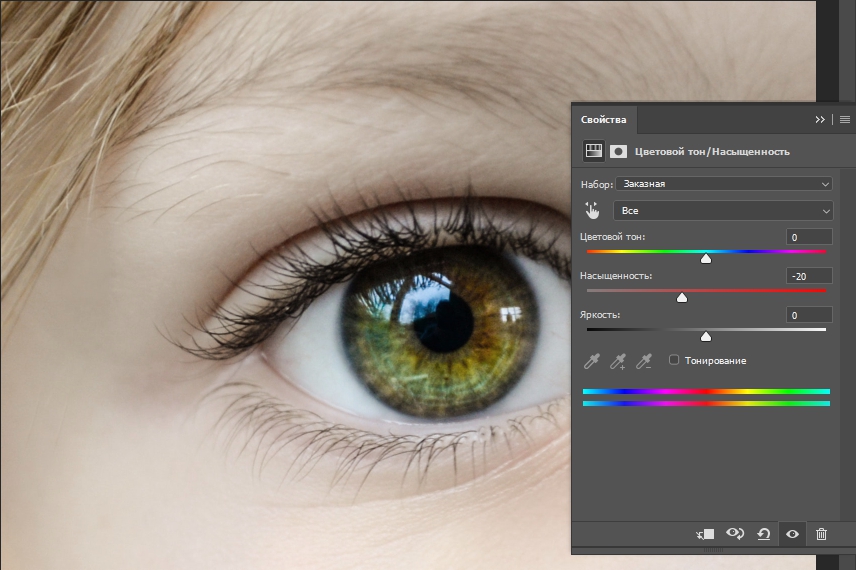
Task: Open the Properties panel flyout menu
Action: tap(845, 120)
